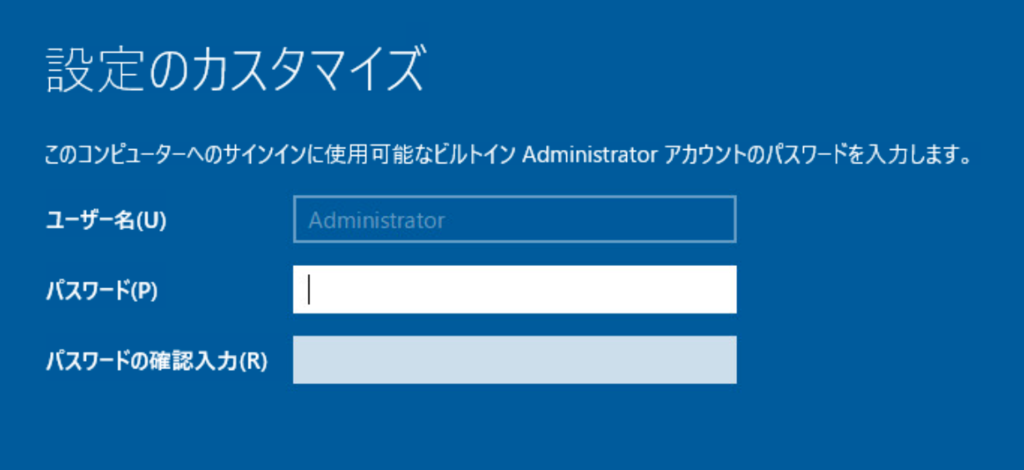Click the instruction sentence under the heading

coord(507,155)
